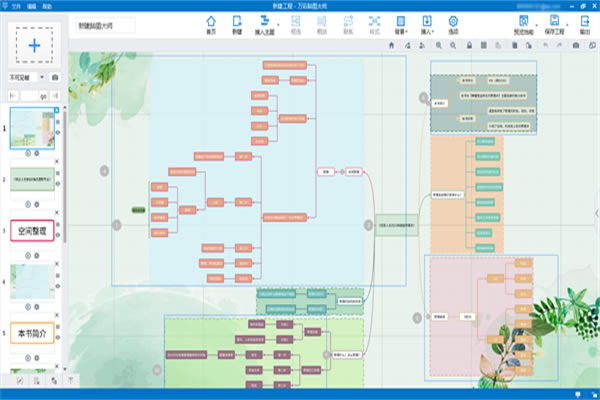
Task: Click the lock icon in secondary toolbar
Action: (469, 45)
